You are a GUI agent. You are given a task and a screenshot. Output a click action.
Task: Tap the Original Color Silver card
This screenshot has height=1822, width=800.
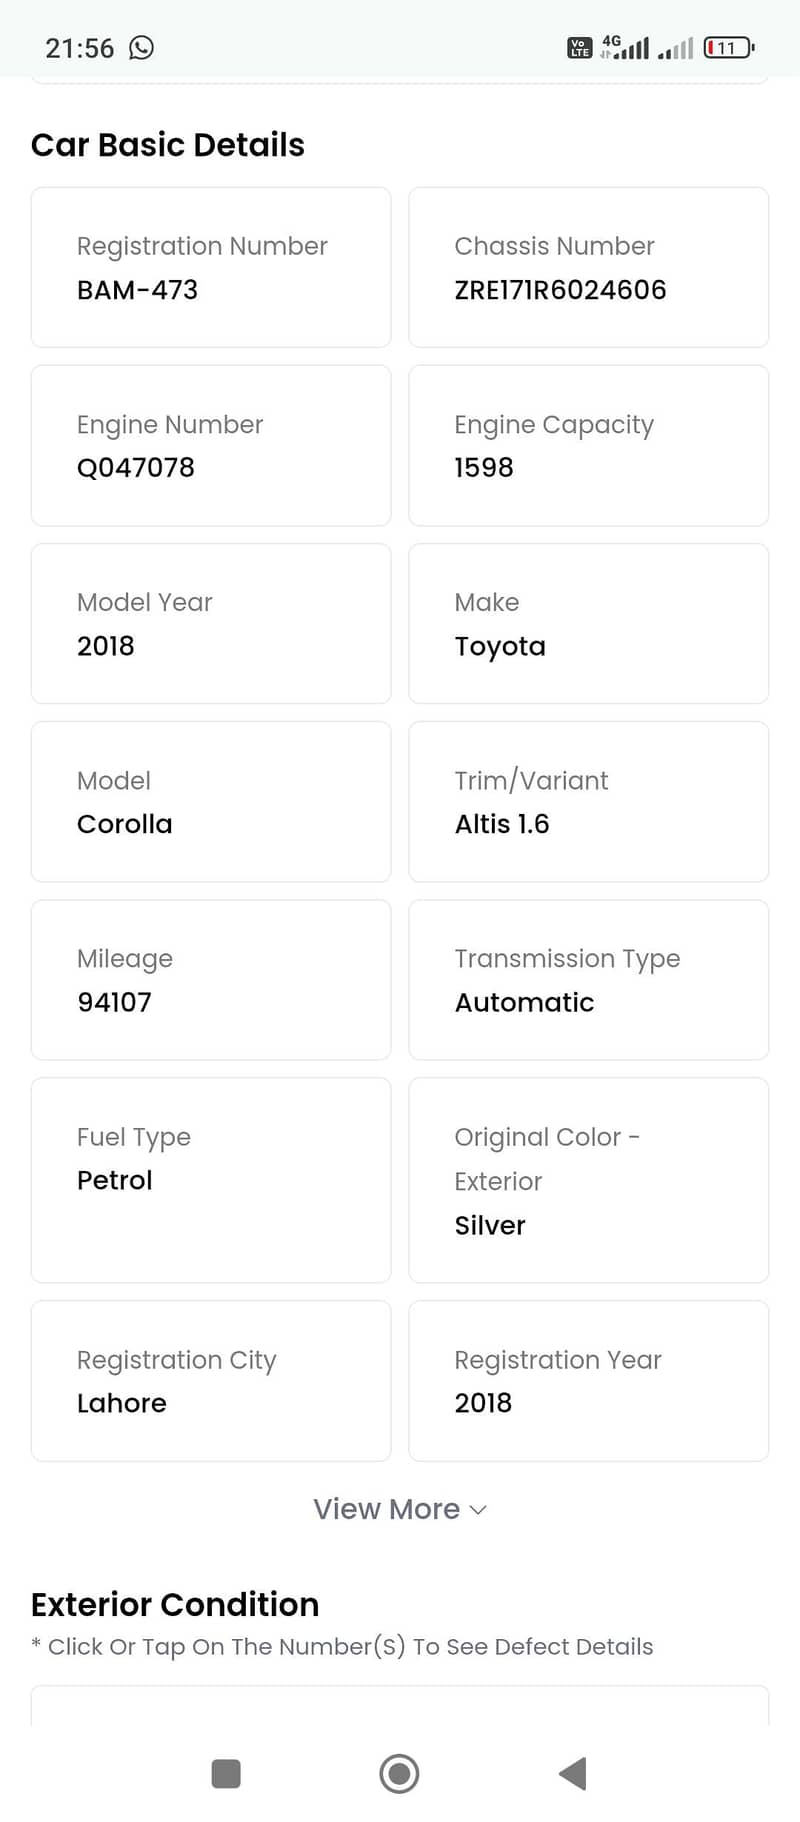pyautogui.click(x=588, y=1180)
